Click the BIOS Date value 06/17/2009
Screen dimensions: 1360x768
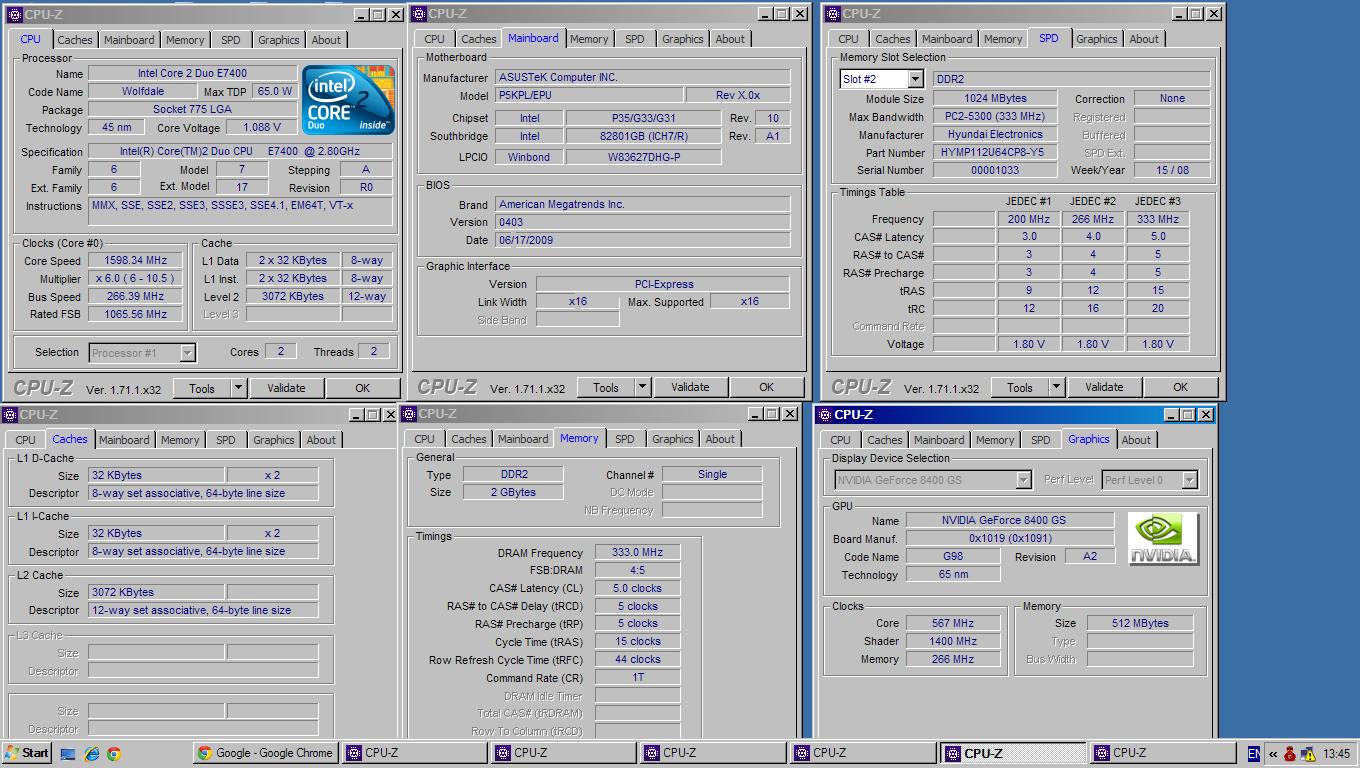[x=642, y=240]
